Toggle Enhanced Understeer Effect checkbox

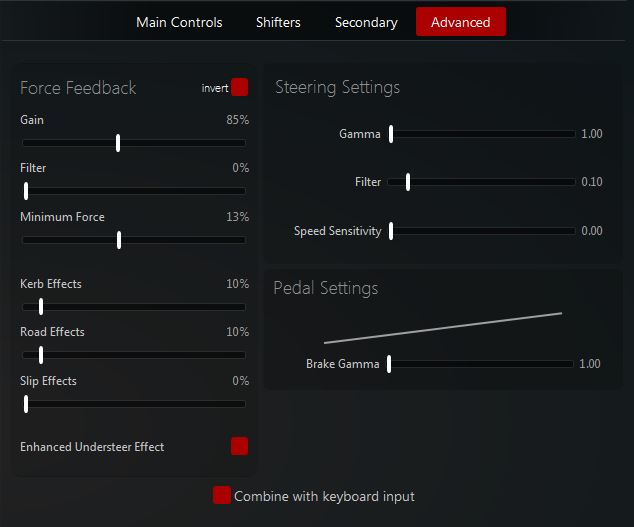(x=239, y=446)
